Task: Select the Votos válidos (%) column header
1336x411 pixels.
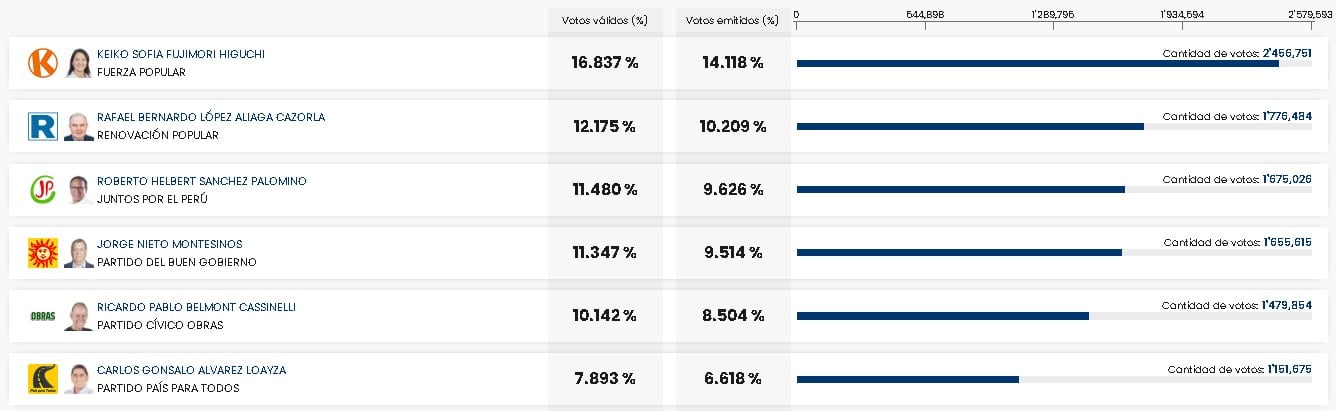Action: pos(604,20)
